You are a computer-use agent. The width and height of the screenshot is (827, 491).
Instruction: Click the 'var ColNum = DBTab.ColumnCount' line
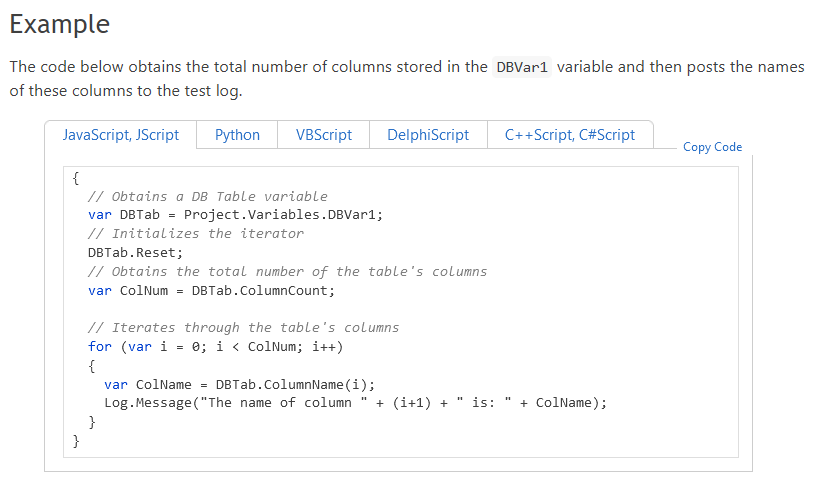click(211, 290)
